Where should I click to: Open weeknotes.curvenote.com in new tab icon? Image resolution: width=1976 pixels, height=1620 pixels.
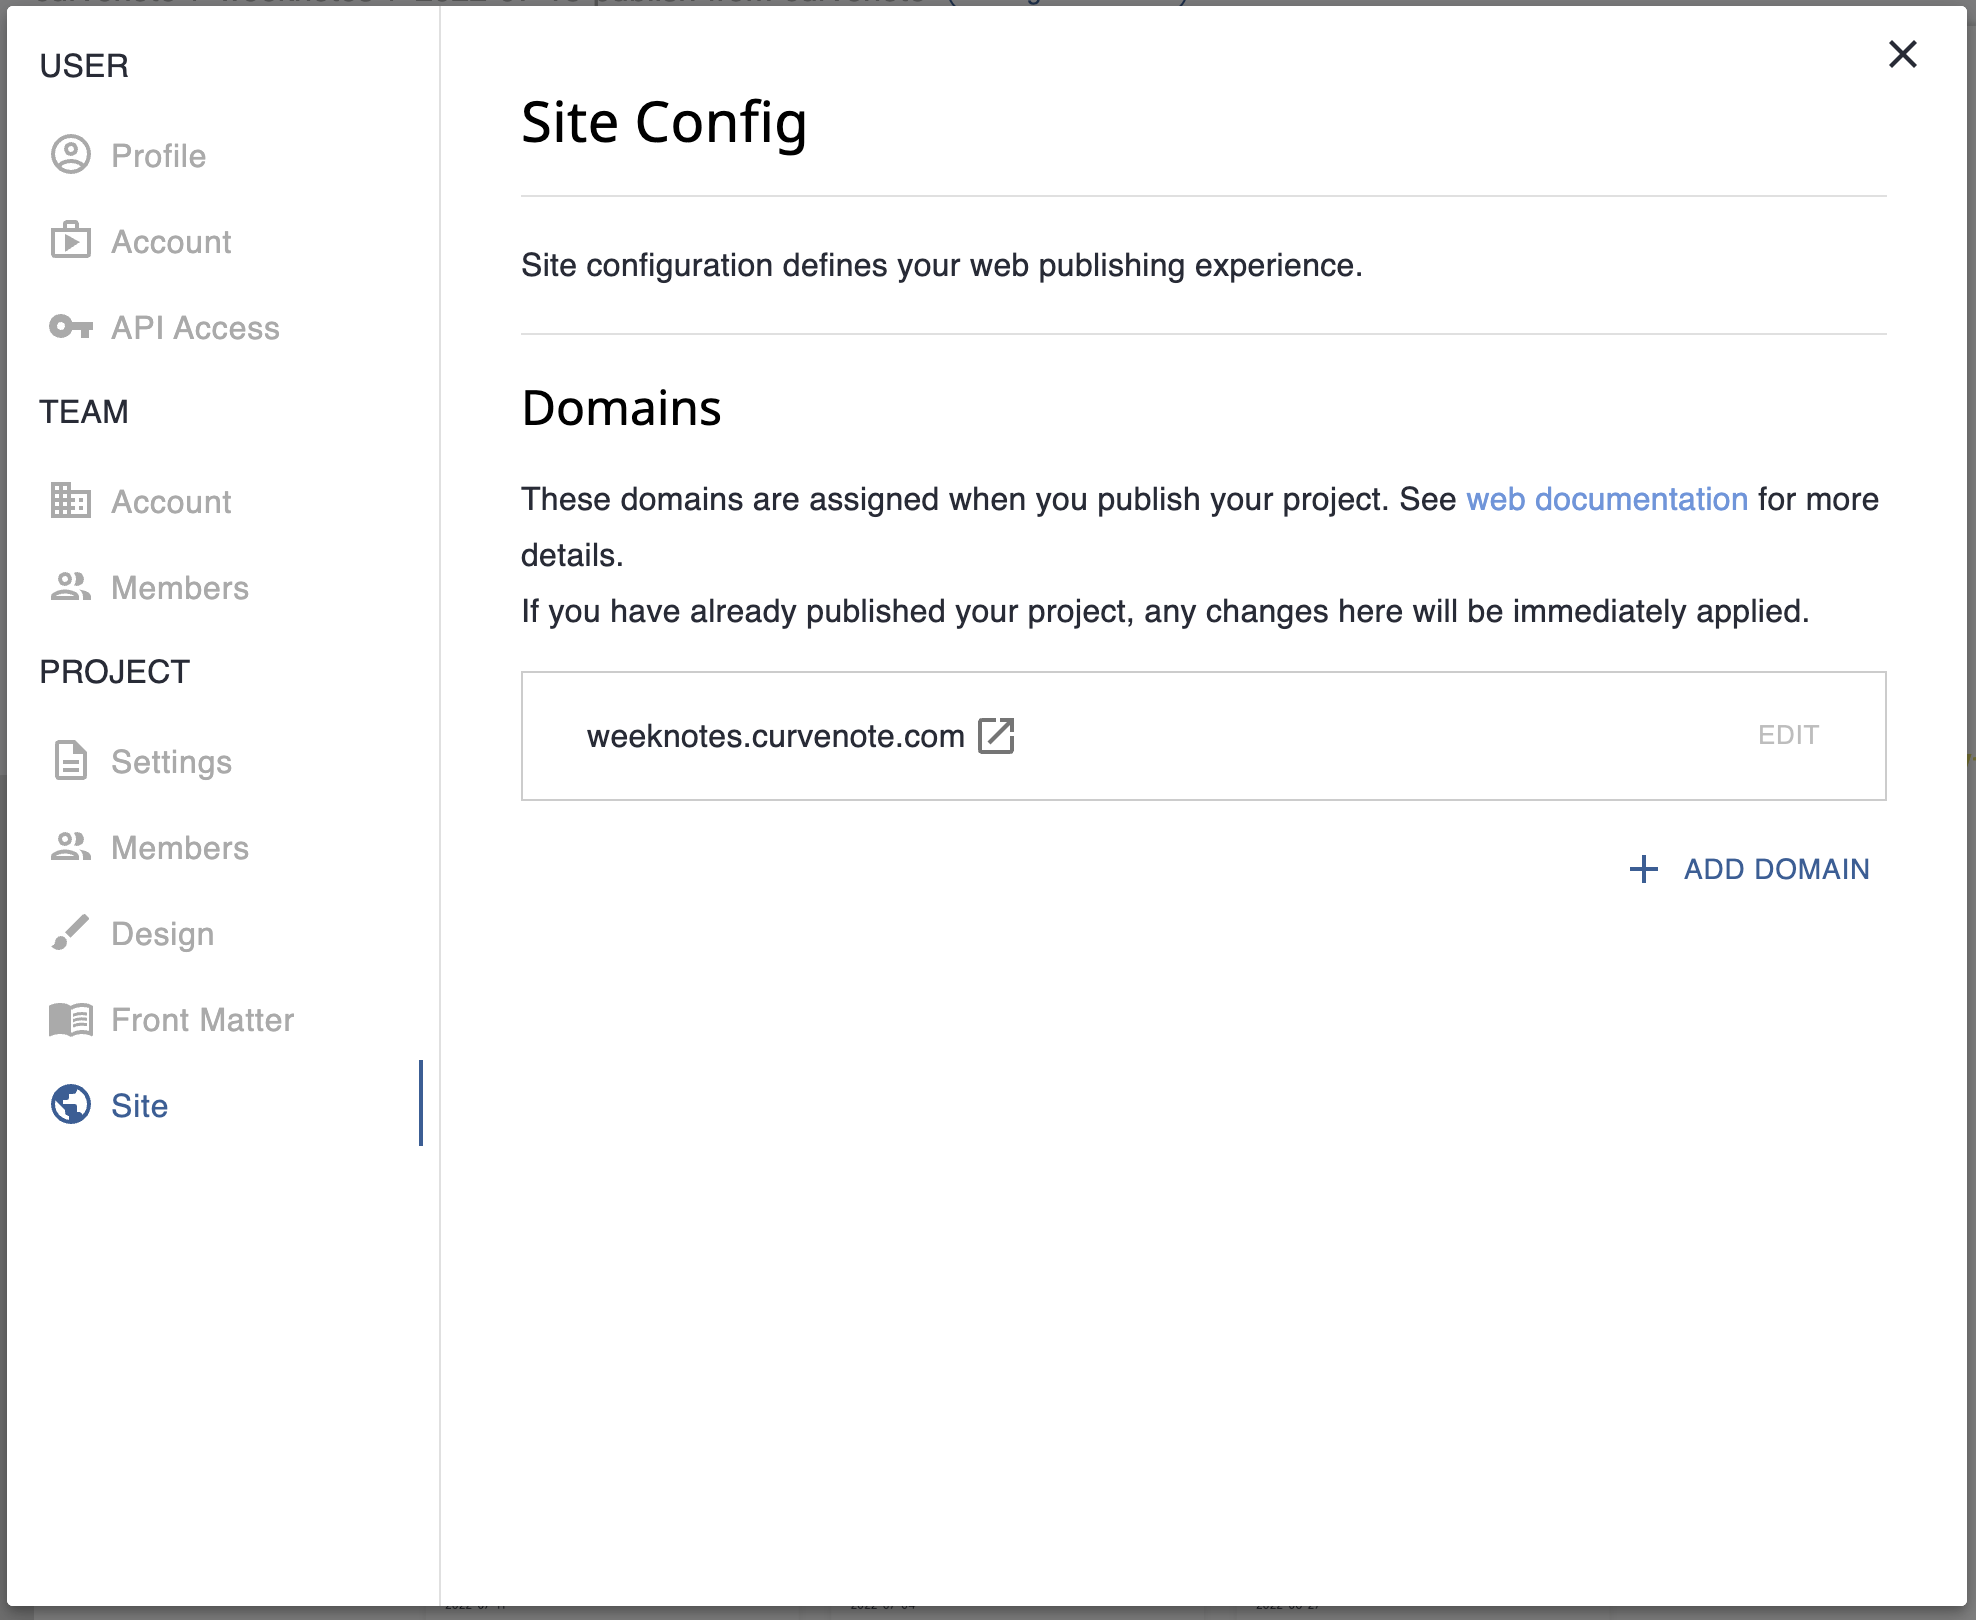click(996, 735)
